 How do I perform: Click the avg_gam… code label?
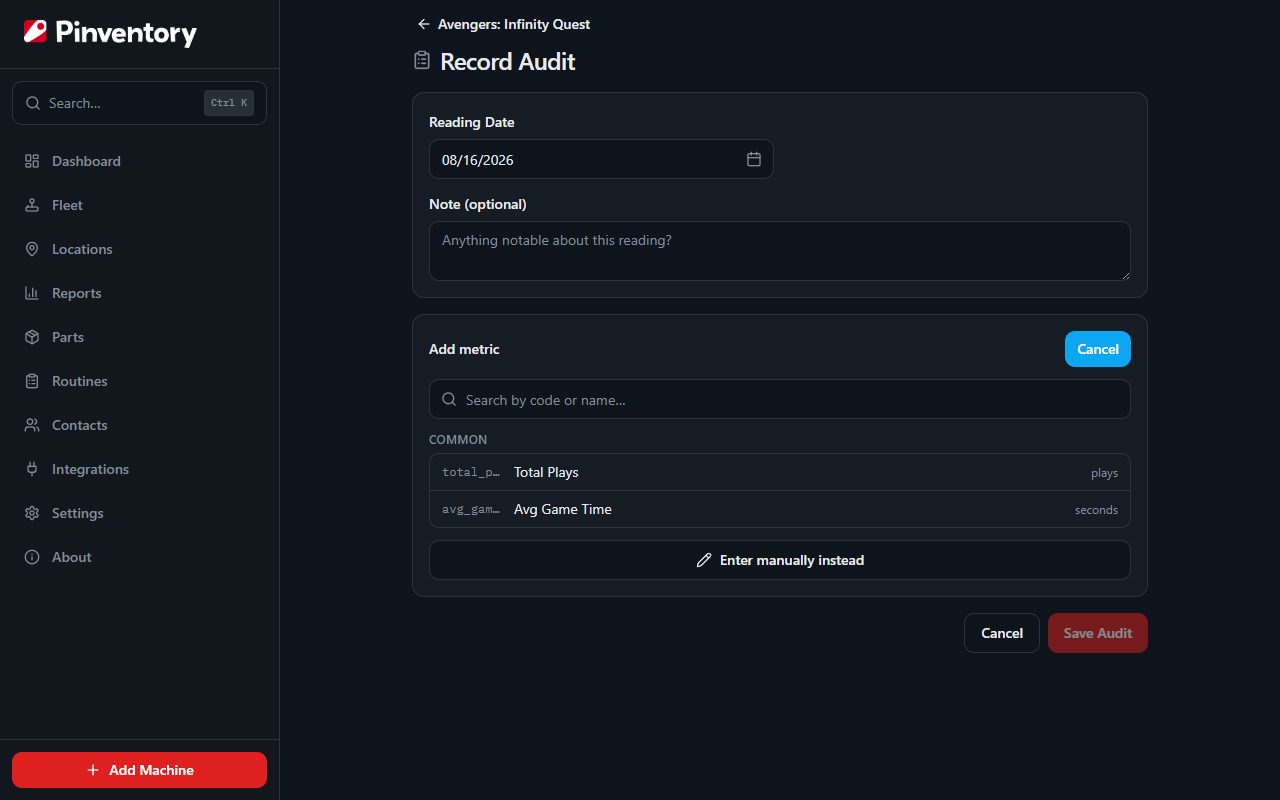point(471,509)
